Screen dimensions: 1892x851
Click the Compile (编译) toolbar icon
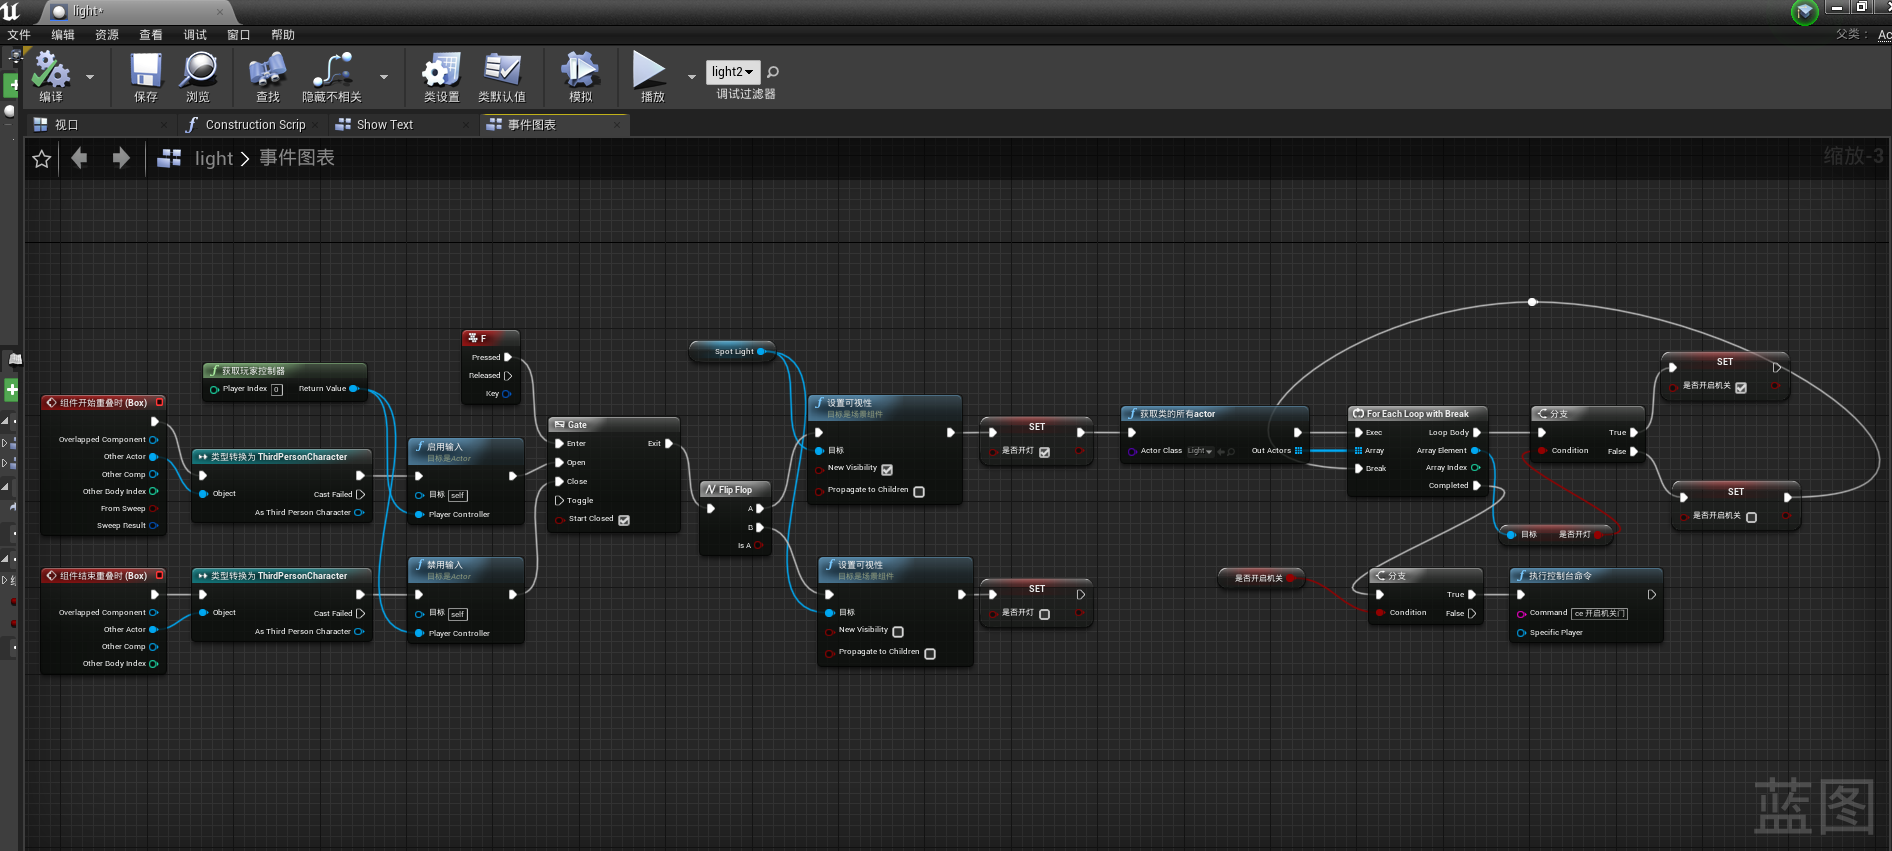click(x=51, y=71)
